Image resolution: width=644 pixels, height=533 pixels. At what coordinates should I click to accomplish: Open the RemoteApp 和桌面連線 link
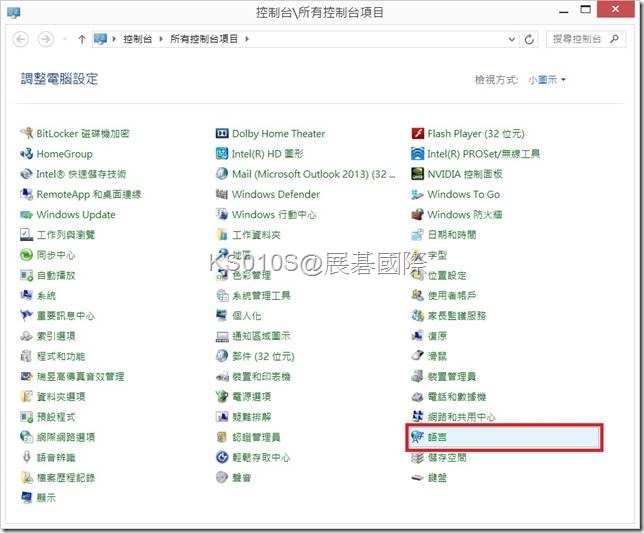click(x=89, y=194)
